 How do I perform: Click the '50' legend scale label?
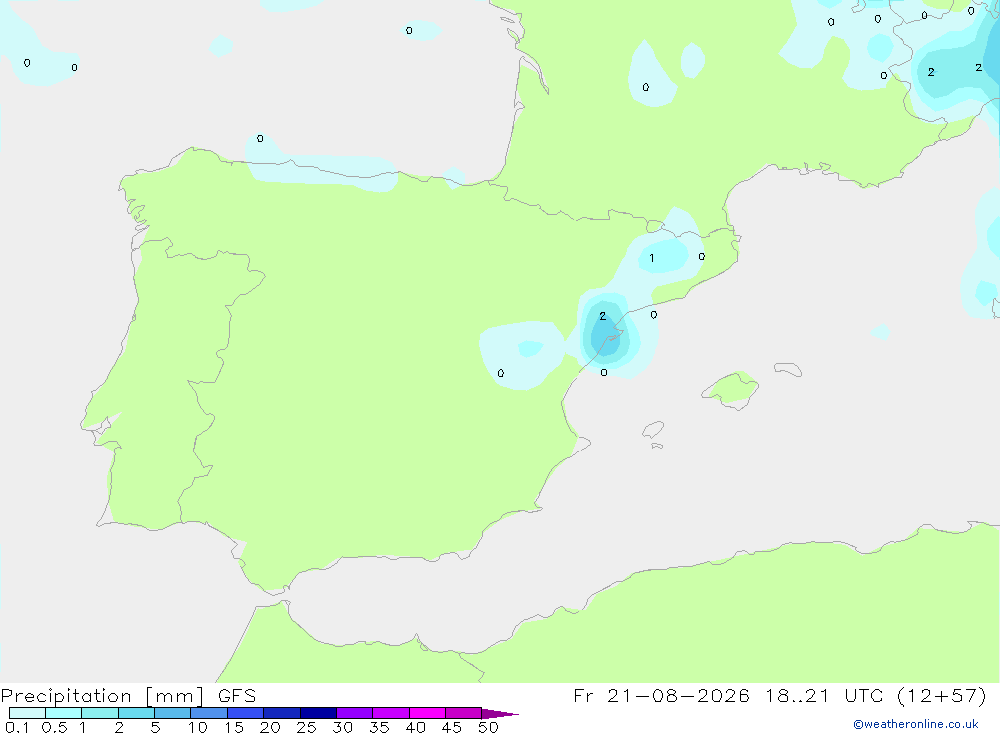(489, 727)
